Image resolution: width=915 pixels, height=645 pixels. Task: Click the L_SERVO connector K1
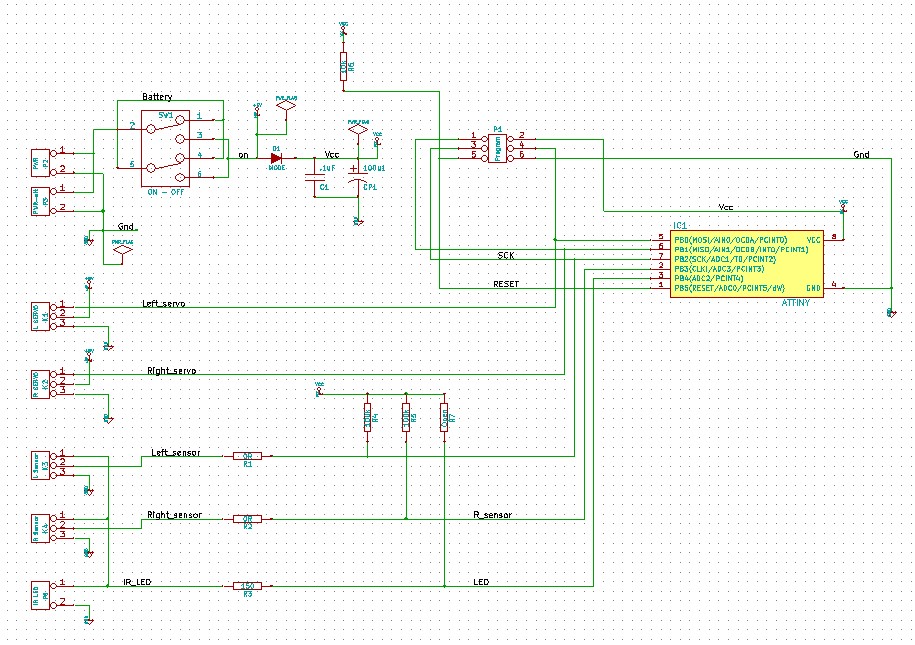click(41, 315)
